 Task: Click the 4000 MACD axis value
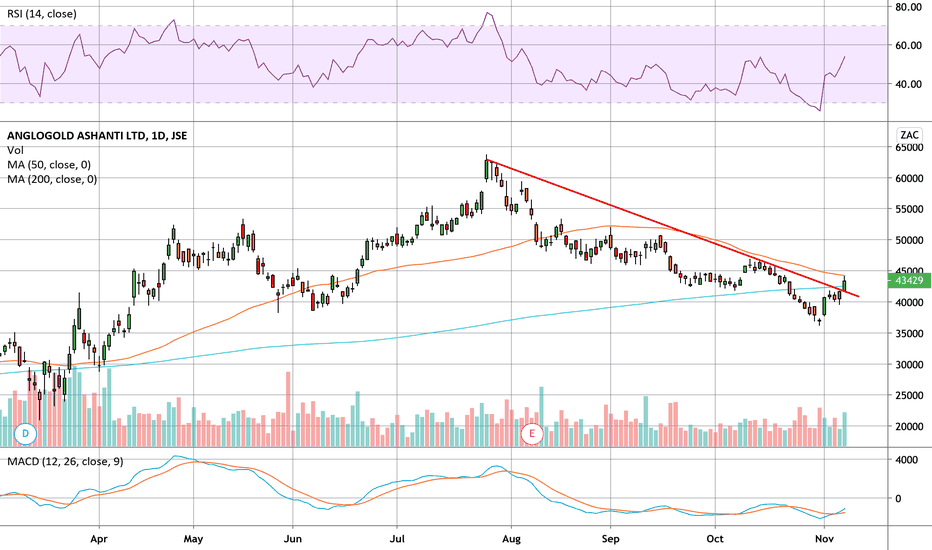coord(906,460)
